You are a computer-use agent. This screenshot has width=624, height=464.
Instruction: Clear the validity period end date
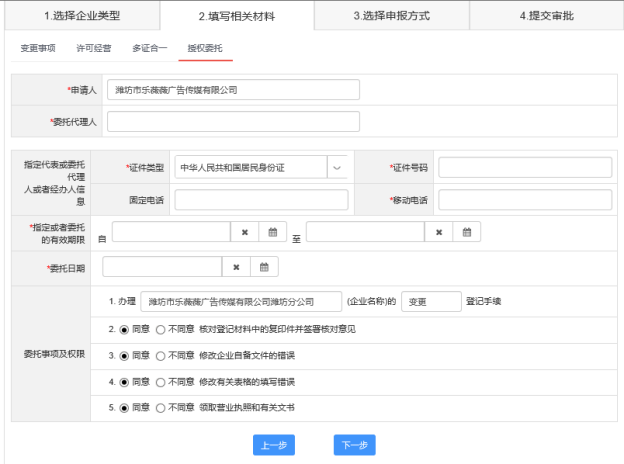(439, 232)
